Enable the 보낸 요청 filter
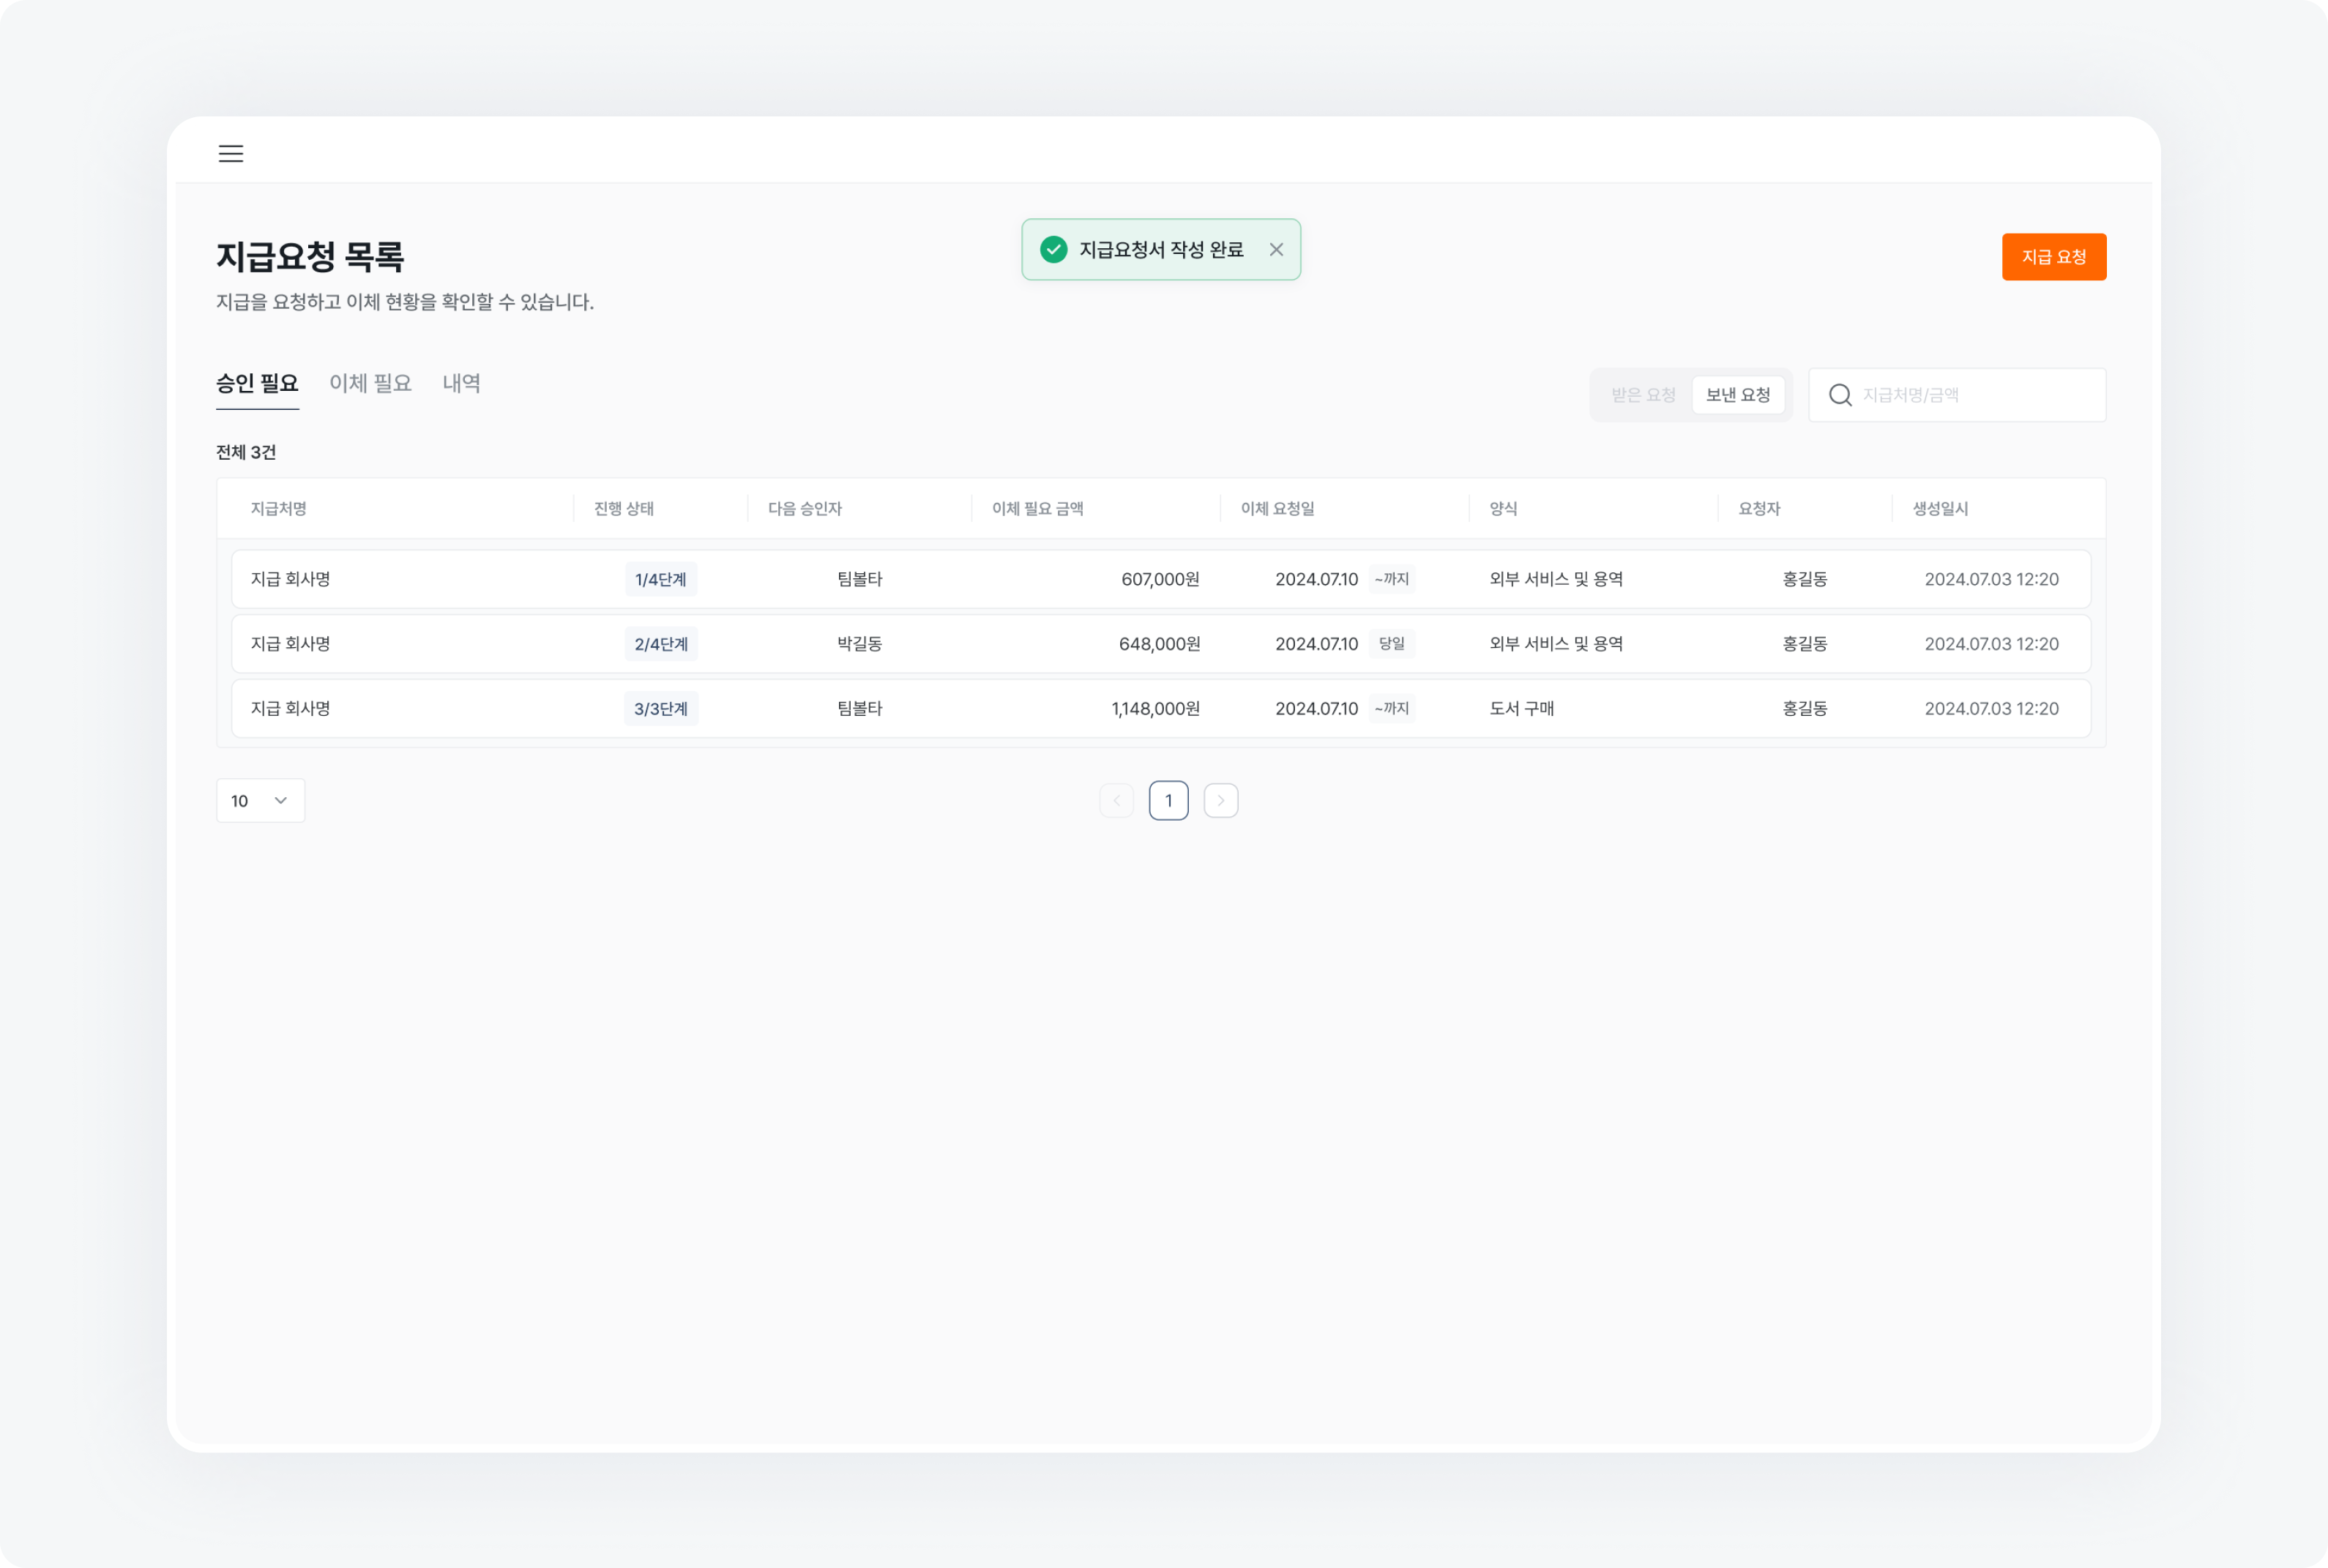 (1739, 394)
